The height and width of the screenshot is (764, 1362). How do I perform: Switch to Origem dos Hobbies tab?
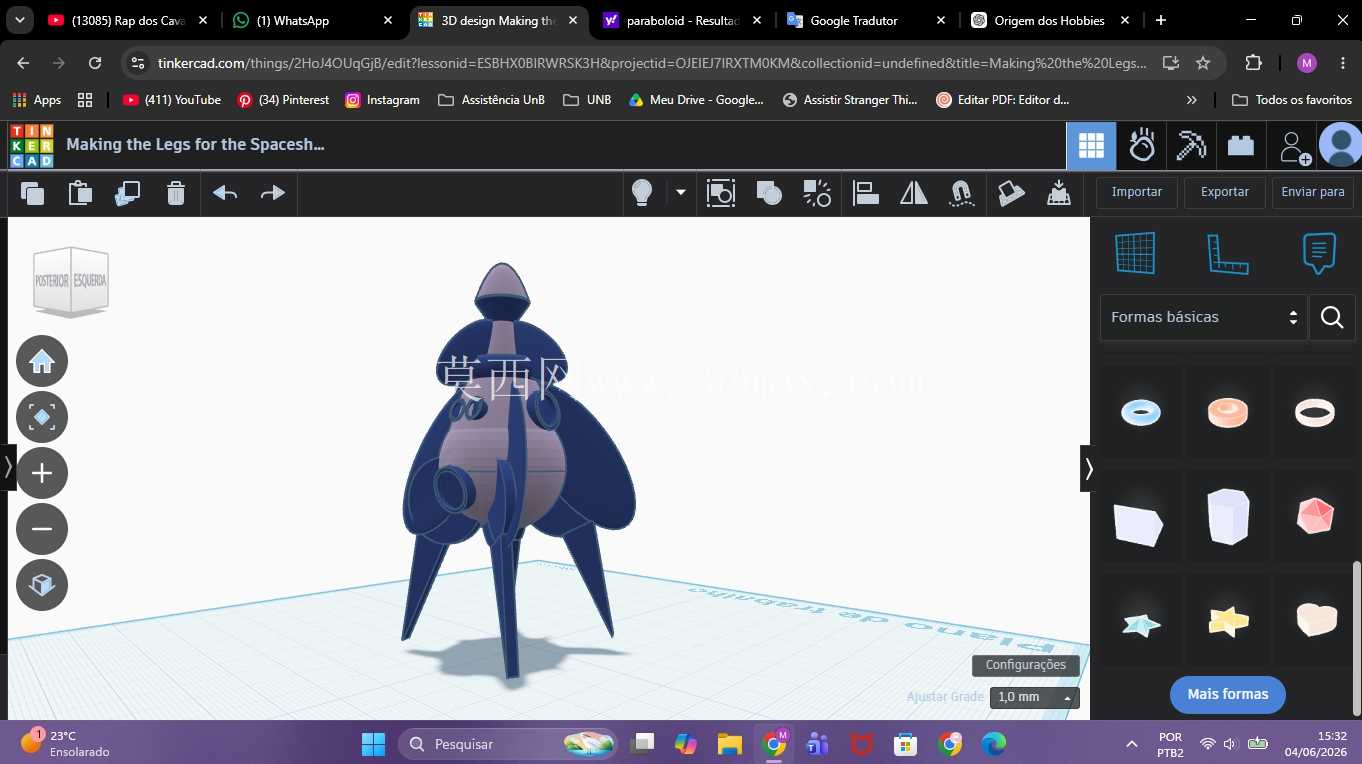coord(1051,20)
